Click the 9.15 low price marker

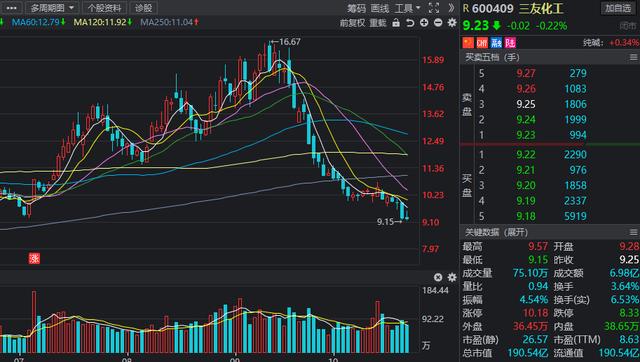pyautogui.click(x=389, y=222)
